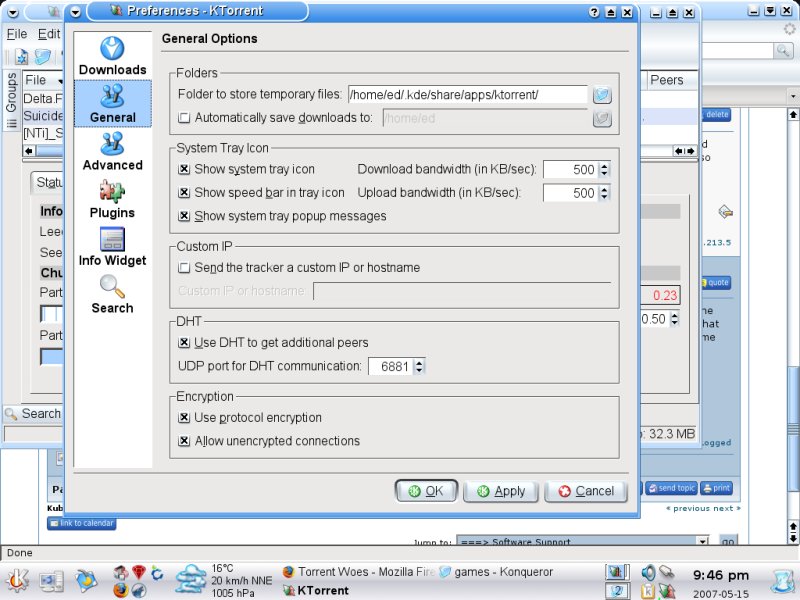Change the UDP port spinner for DHT
This screenshot has width=800, height=600.
(419, 367)
